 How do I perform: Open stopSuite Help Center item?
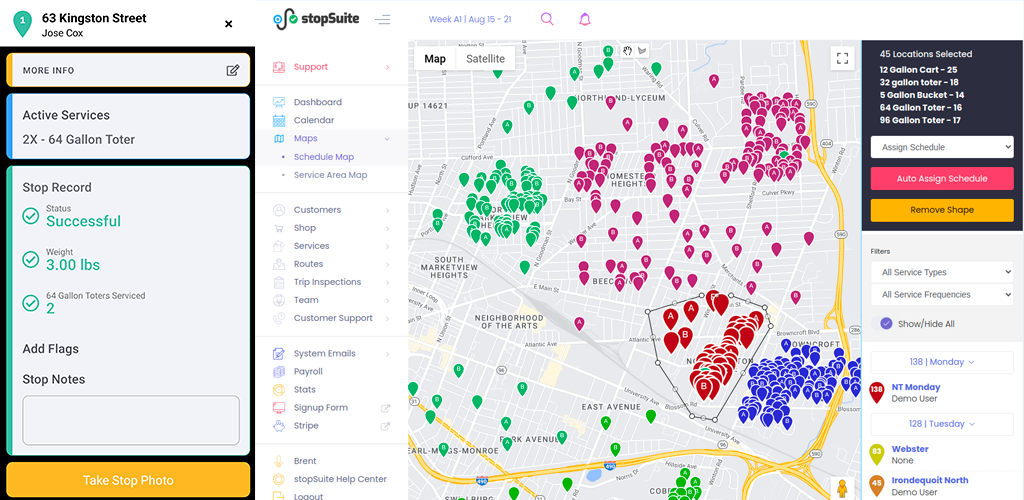pos(340,479)
